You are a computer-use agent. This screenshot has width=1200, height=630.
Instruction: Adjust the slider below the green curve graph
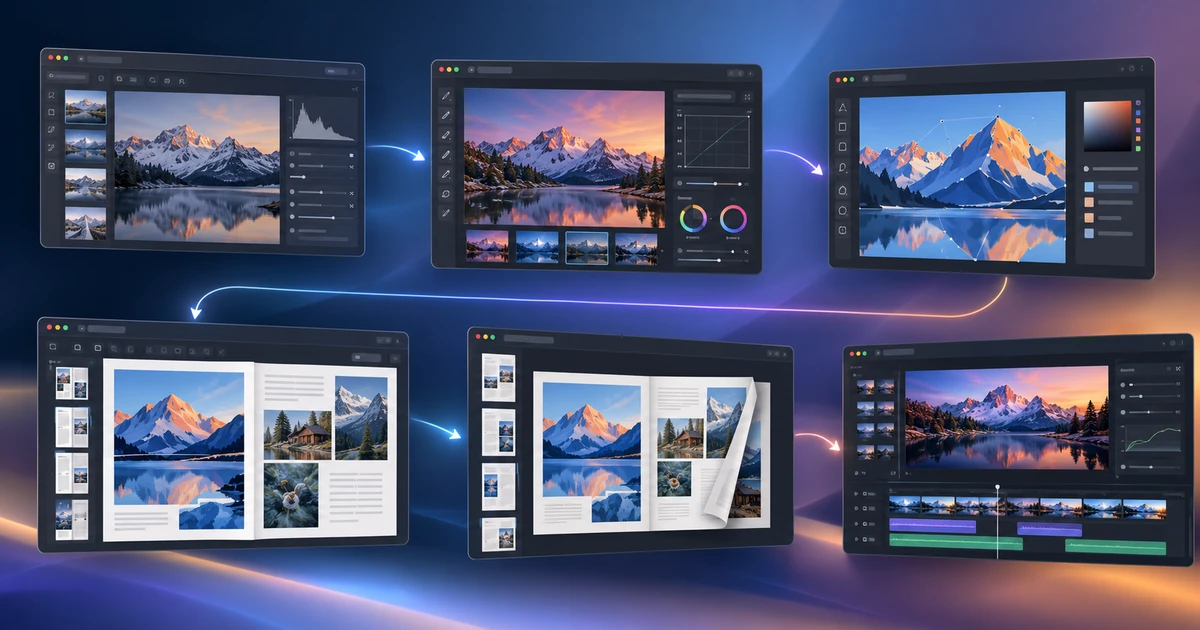click(x=1152, y=467)
